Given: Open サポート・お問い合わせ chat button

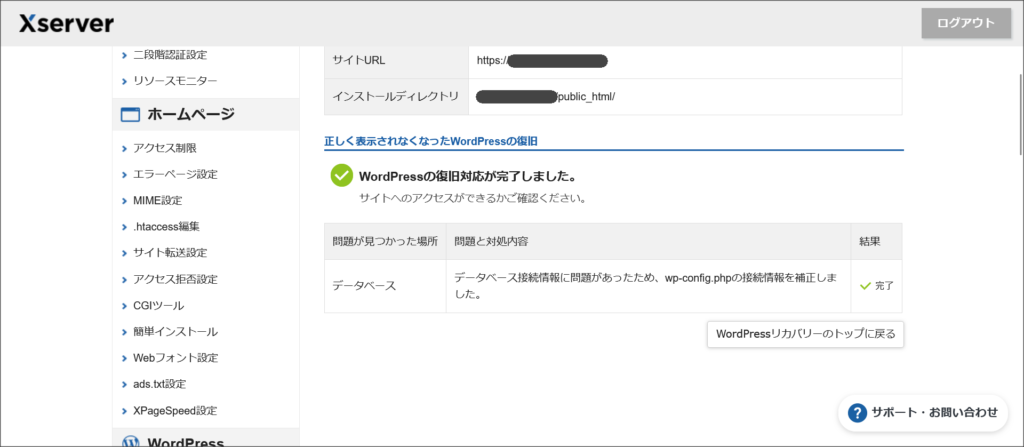Looking at the screenshot, I should [x=923, y=412].
